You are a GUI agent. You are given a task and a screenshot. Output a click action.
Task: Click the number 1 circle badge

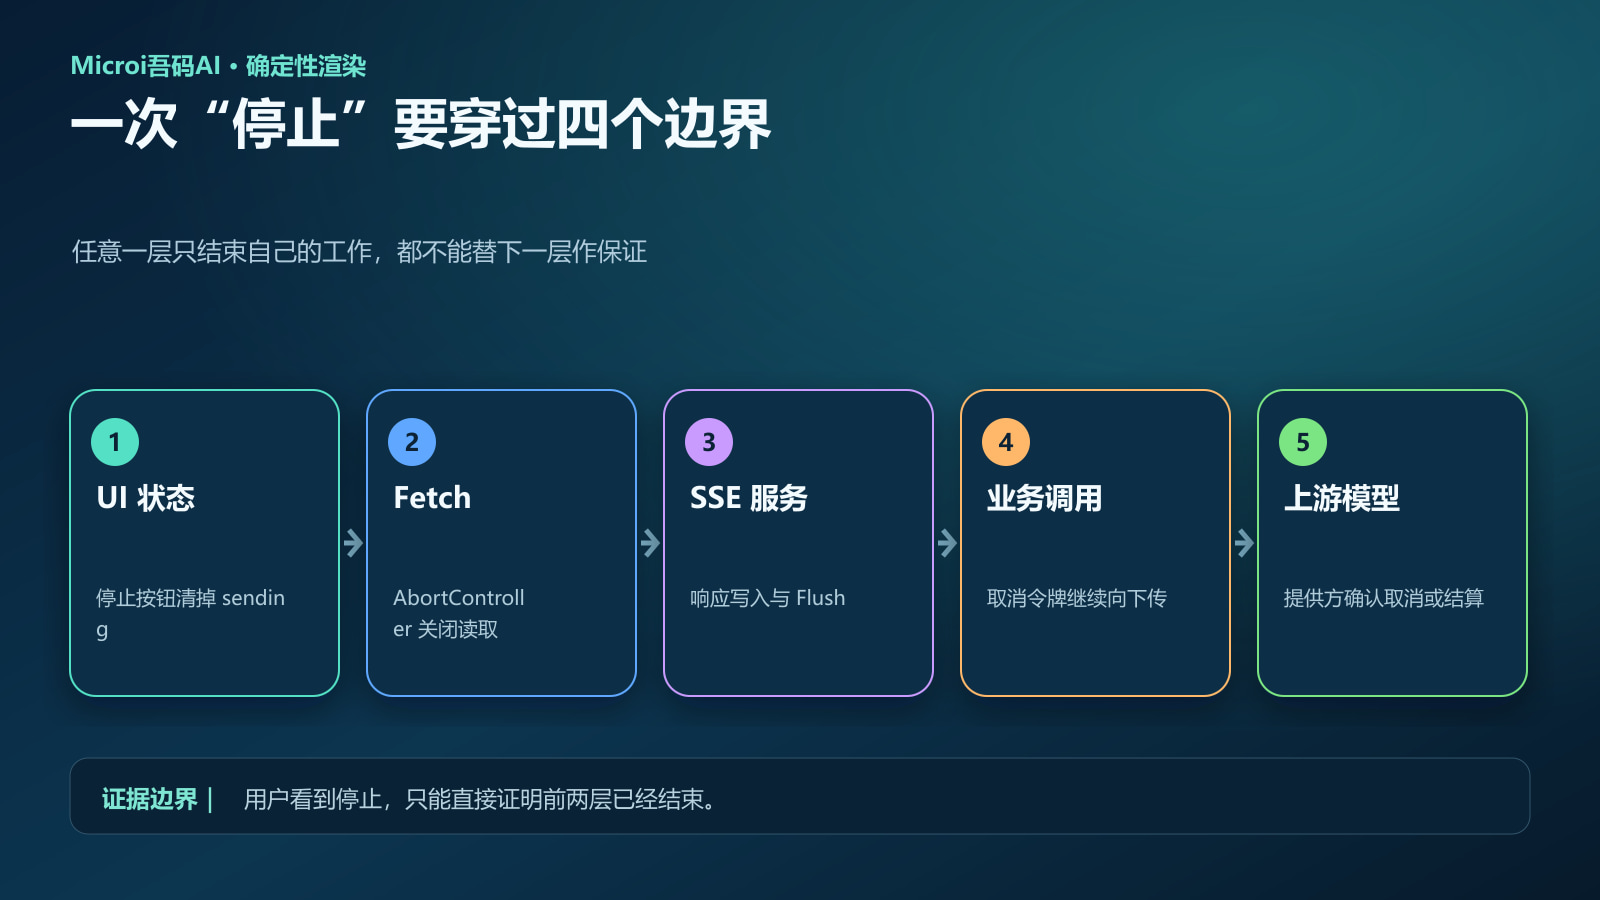(x=115, y=442)
